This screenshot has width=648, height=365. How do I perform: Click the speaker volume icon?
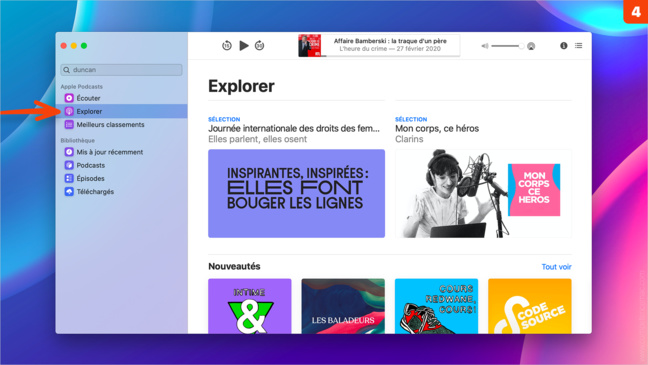pos(485,46)
